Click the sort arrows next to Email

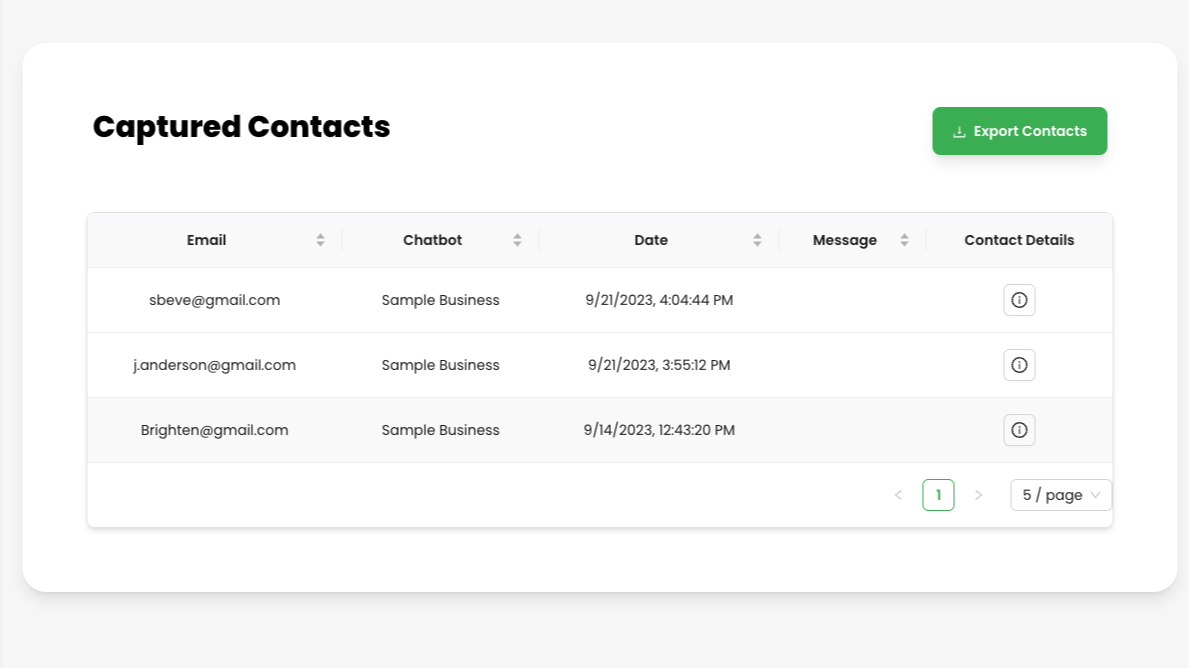point(320,239)
